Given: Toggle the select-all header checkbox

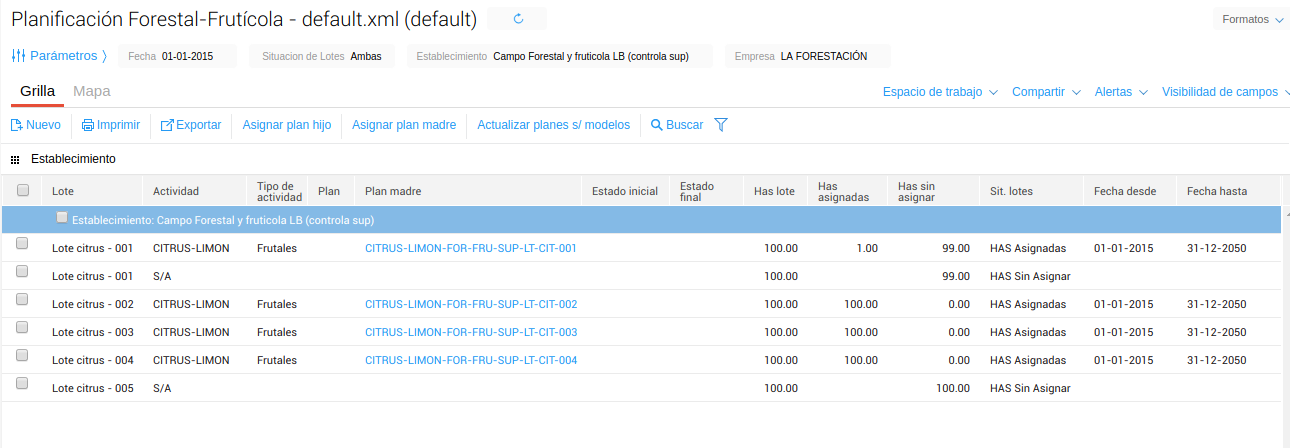Looking at the screenshot, I should pyautogui.click(x=23, y=190).
